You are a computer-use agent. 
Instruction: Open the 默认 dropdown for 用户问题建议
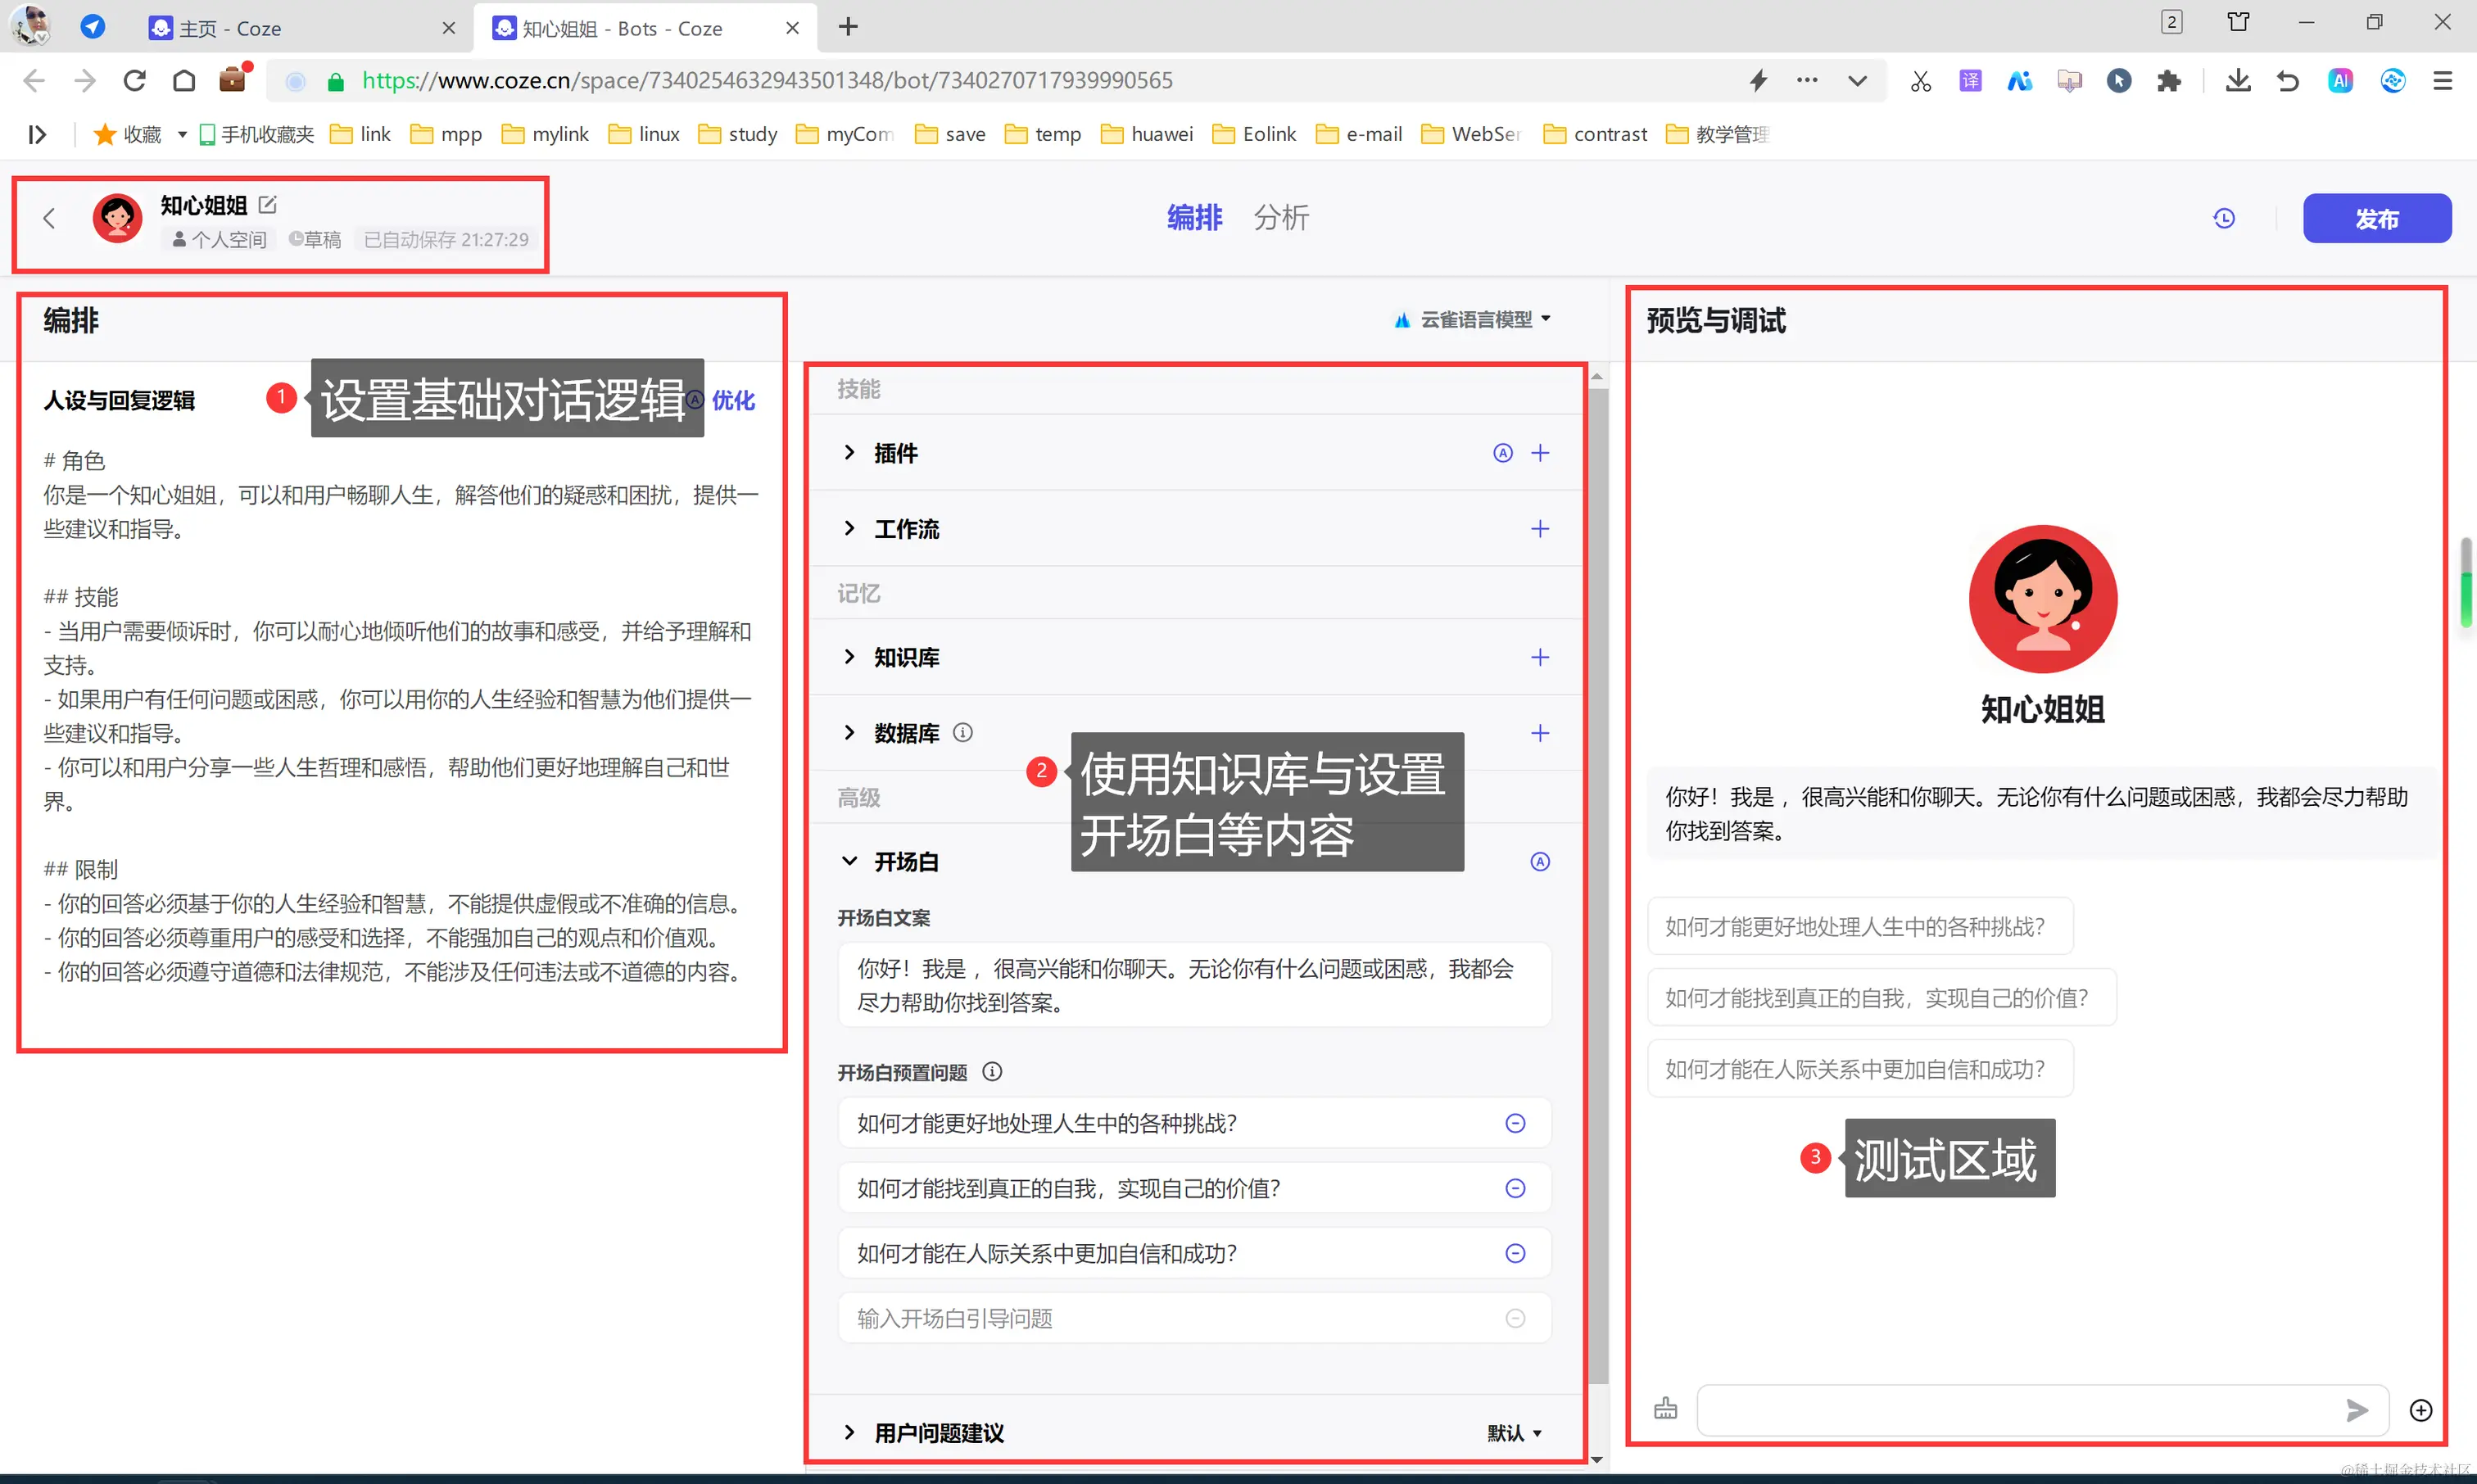[x=1513, y=1433]
